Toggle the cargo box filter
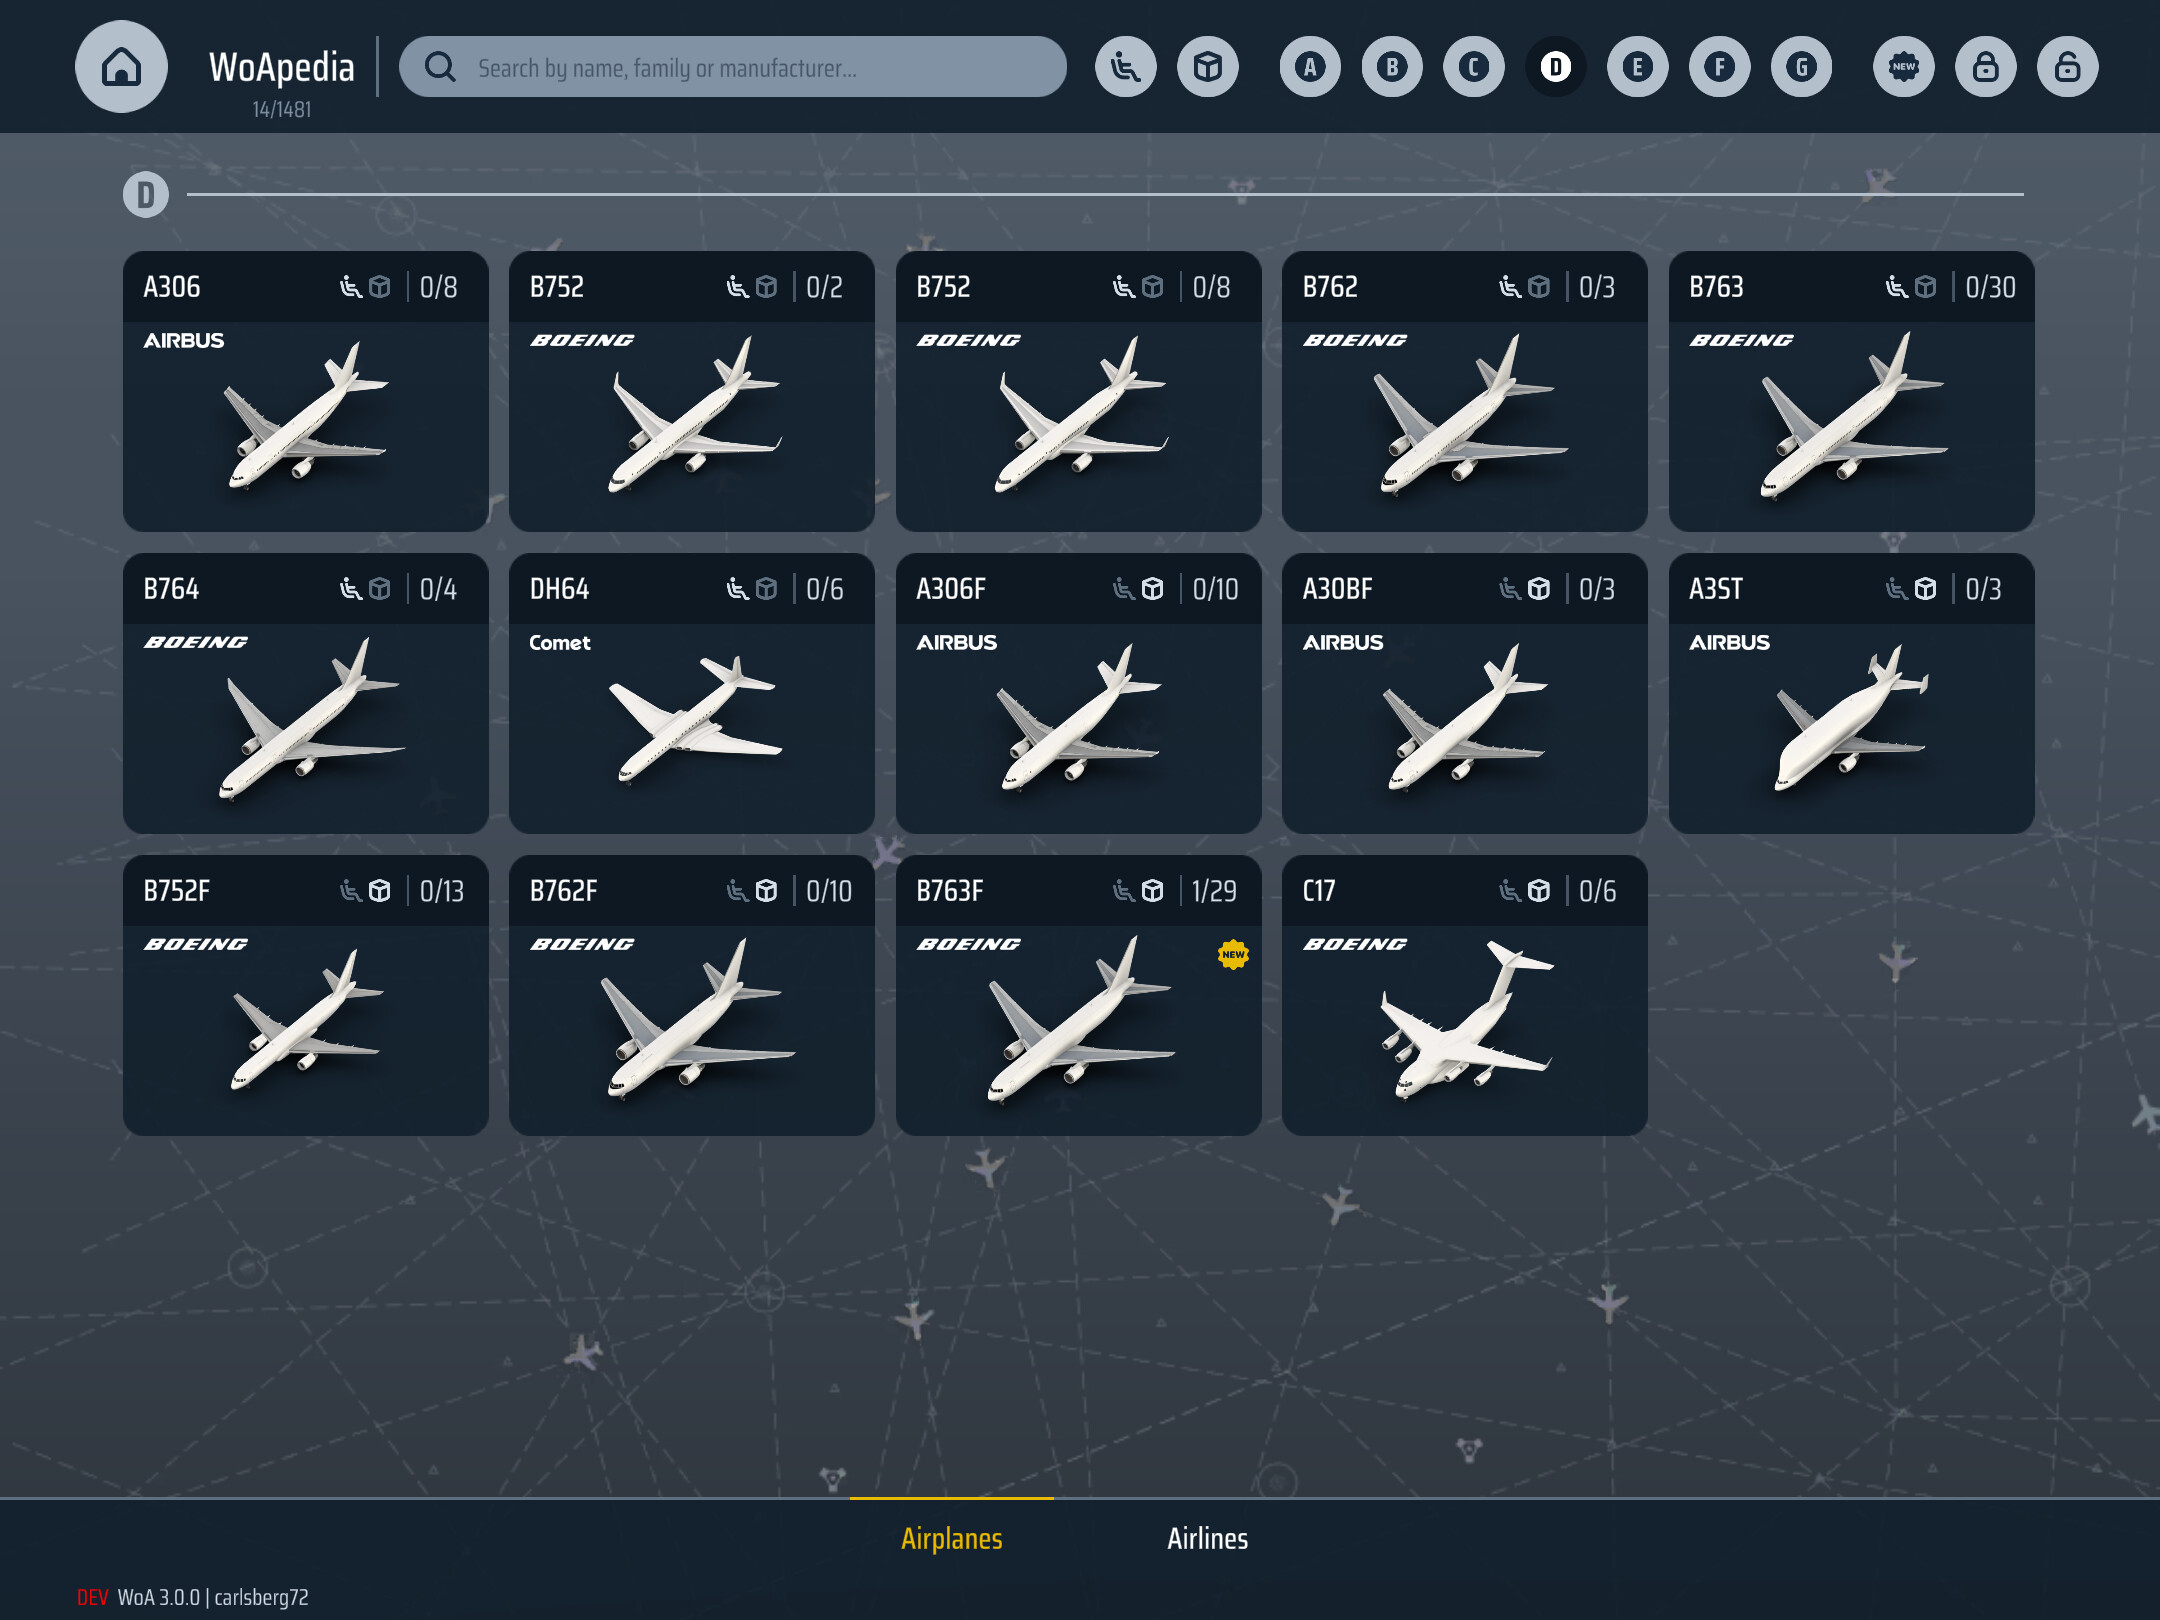 coord(1207,67)
